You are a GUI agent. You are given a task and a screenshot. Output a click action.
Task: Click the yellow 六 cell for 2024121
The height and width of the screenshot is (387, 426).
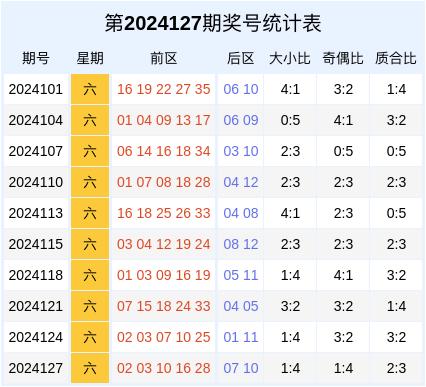click(90, 306)
